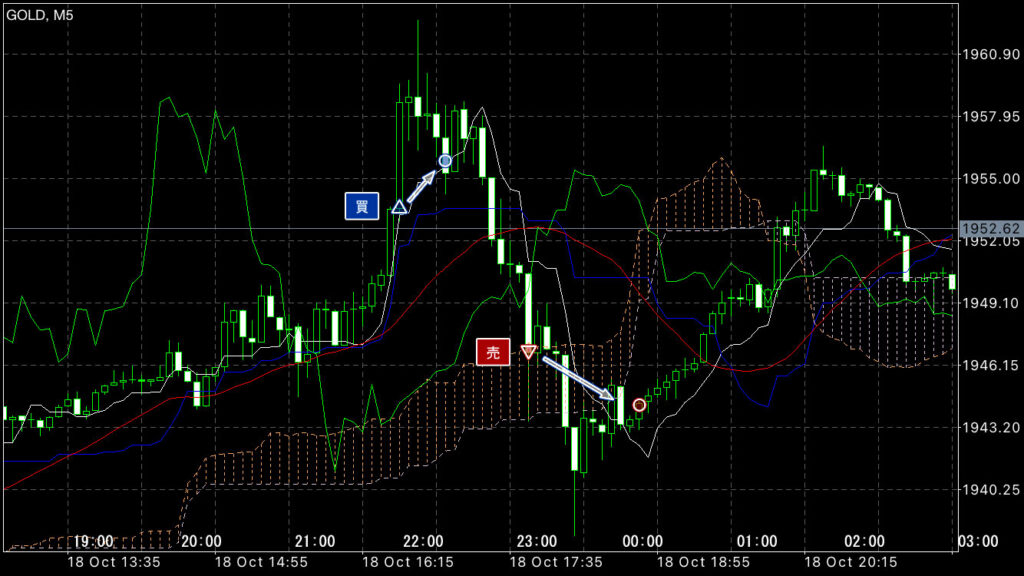Click the 03:00 time label at right
1024x576 pixels.
[978, 541]
